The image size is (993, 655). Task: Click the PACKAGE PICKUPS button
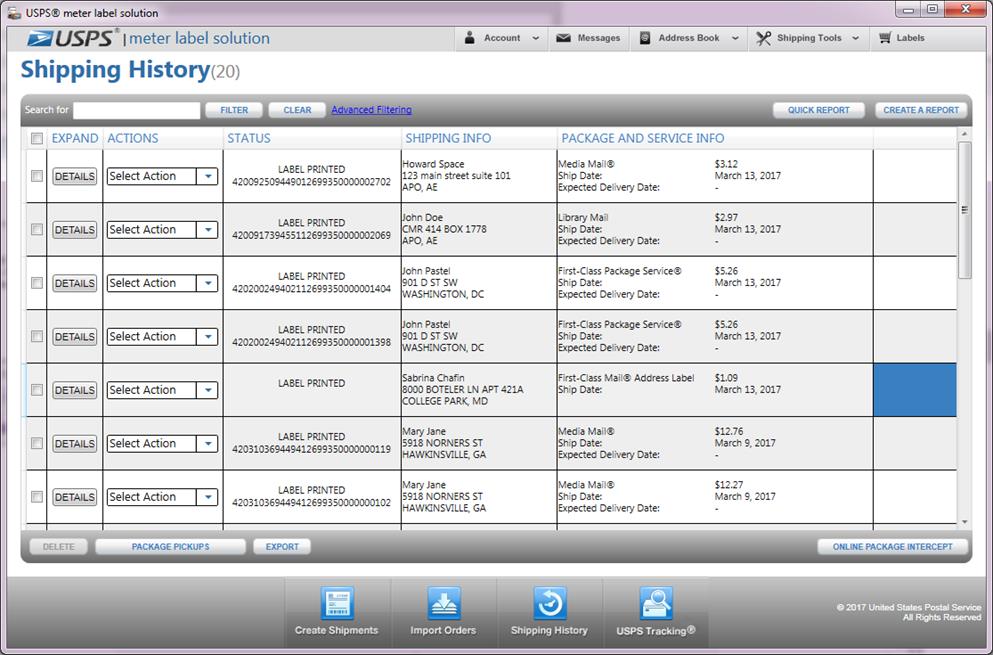point(170,547)
